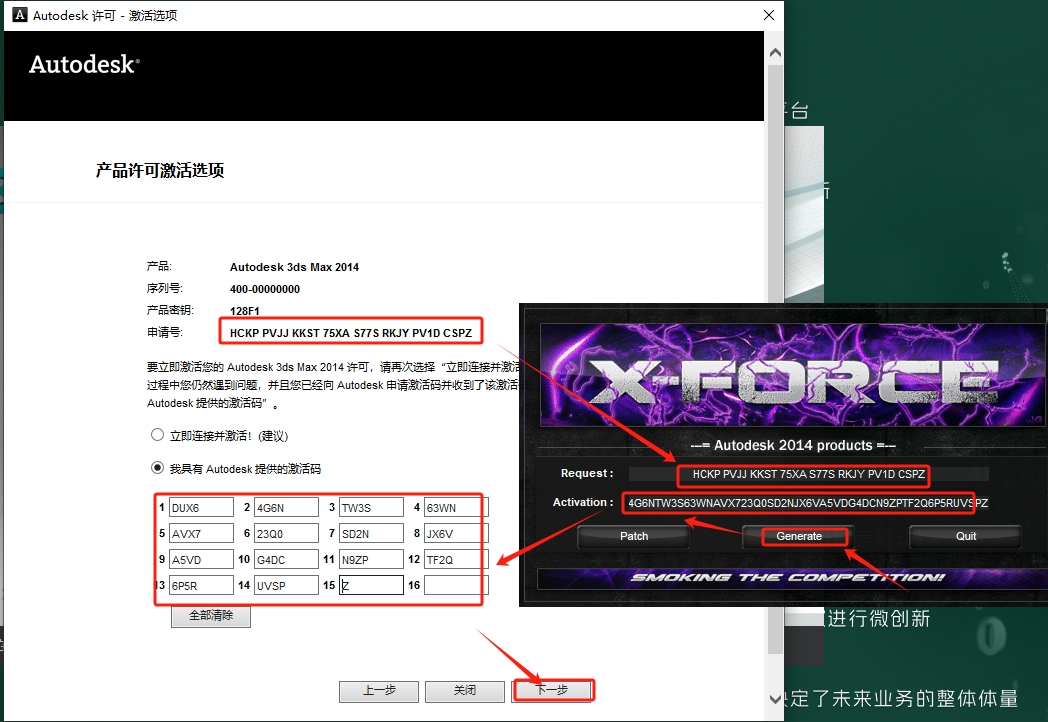Click activation code field 10 containing G4DC
This screenshot has width=1048, height=722.
click(286, 560)
